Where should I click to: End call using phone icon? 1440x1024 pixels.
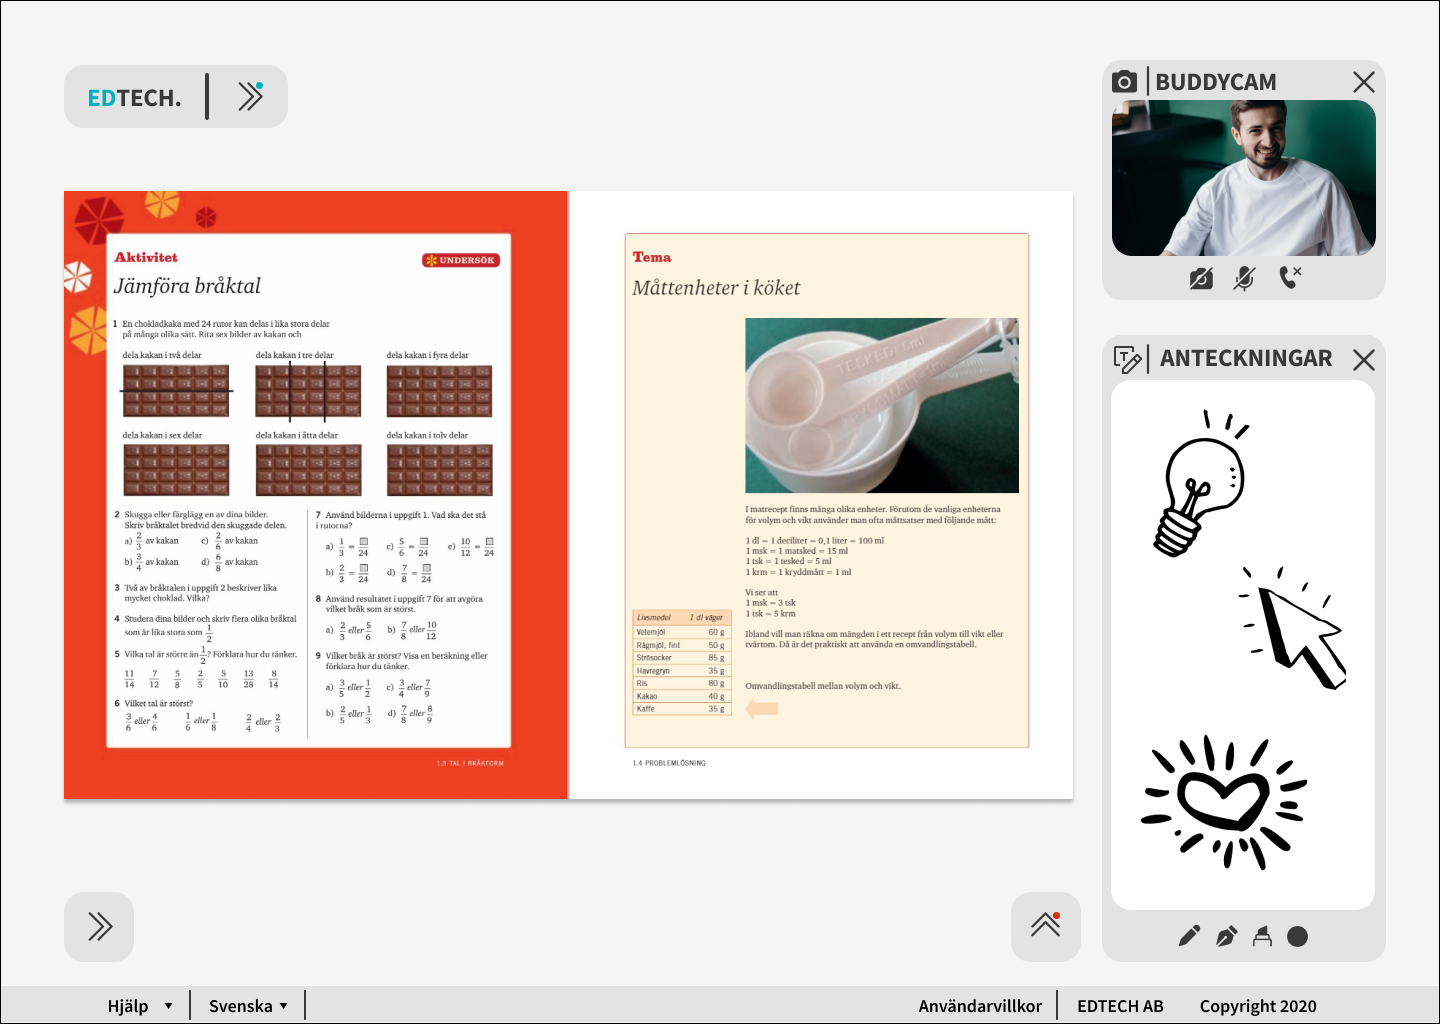(x=1290, y=278)
